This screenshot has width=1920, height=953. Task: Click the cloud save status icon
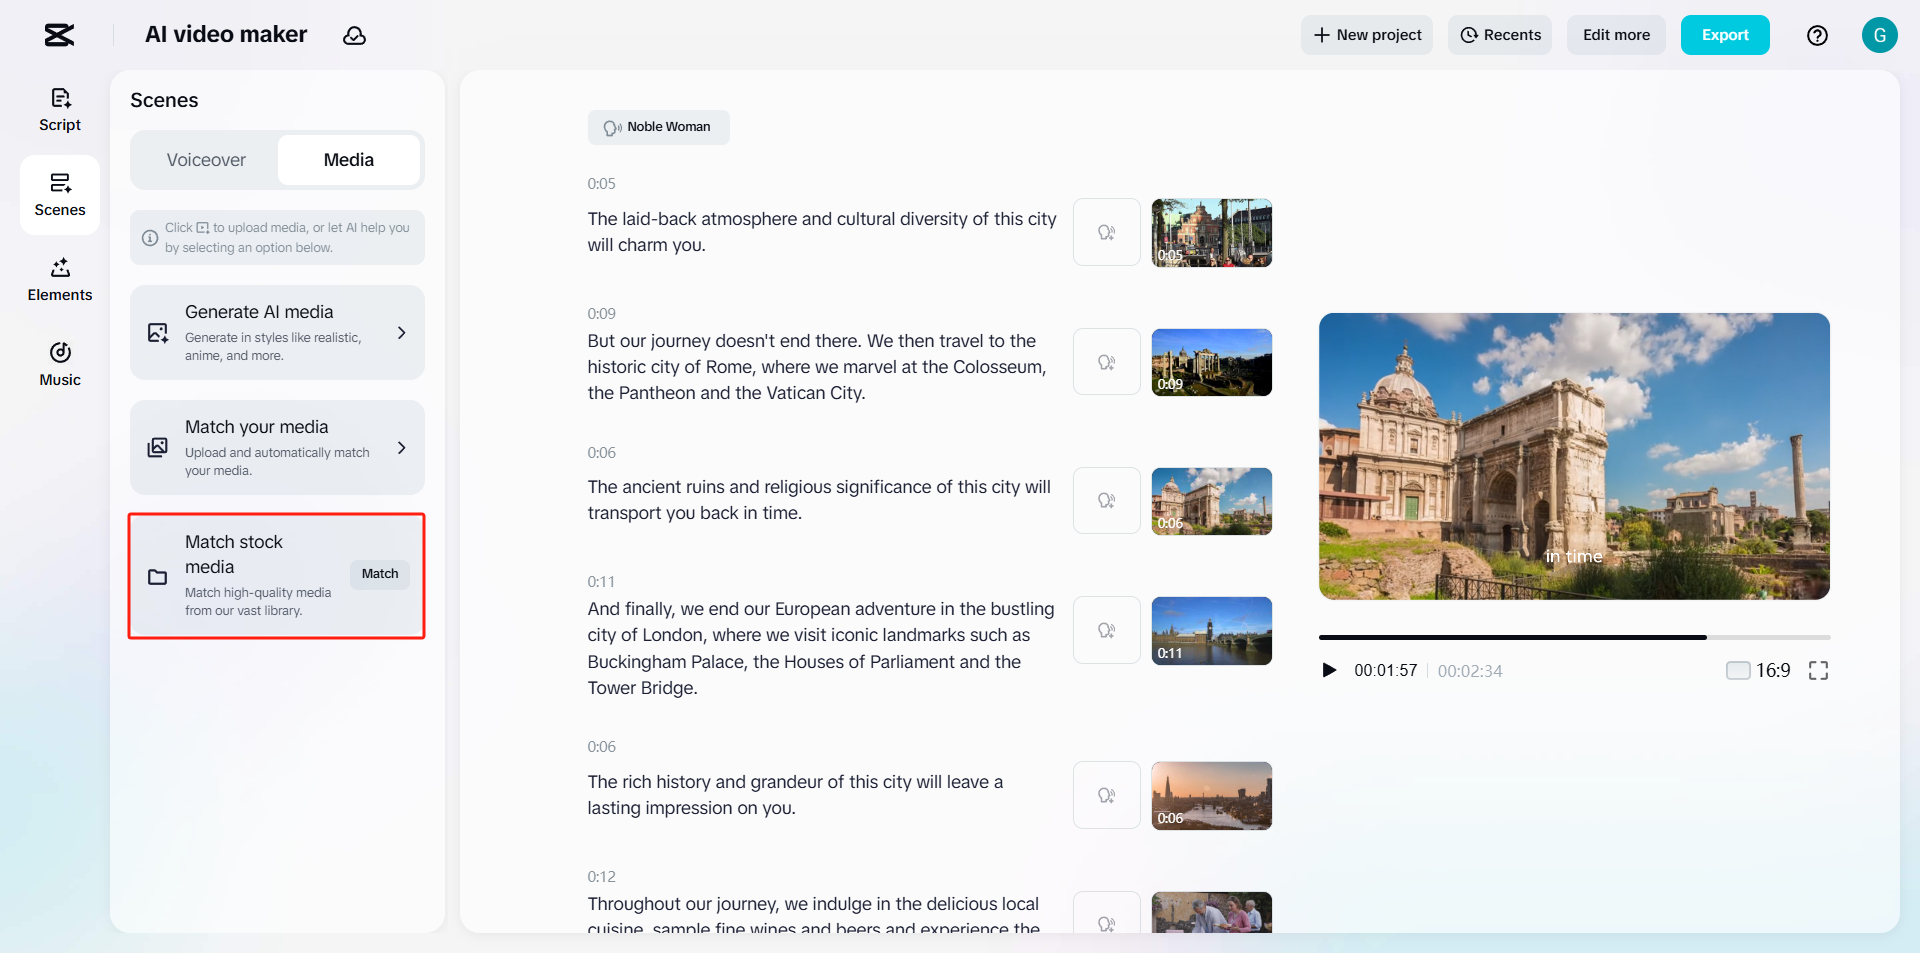[x=354, y=36]
